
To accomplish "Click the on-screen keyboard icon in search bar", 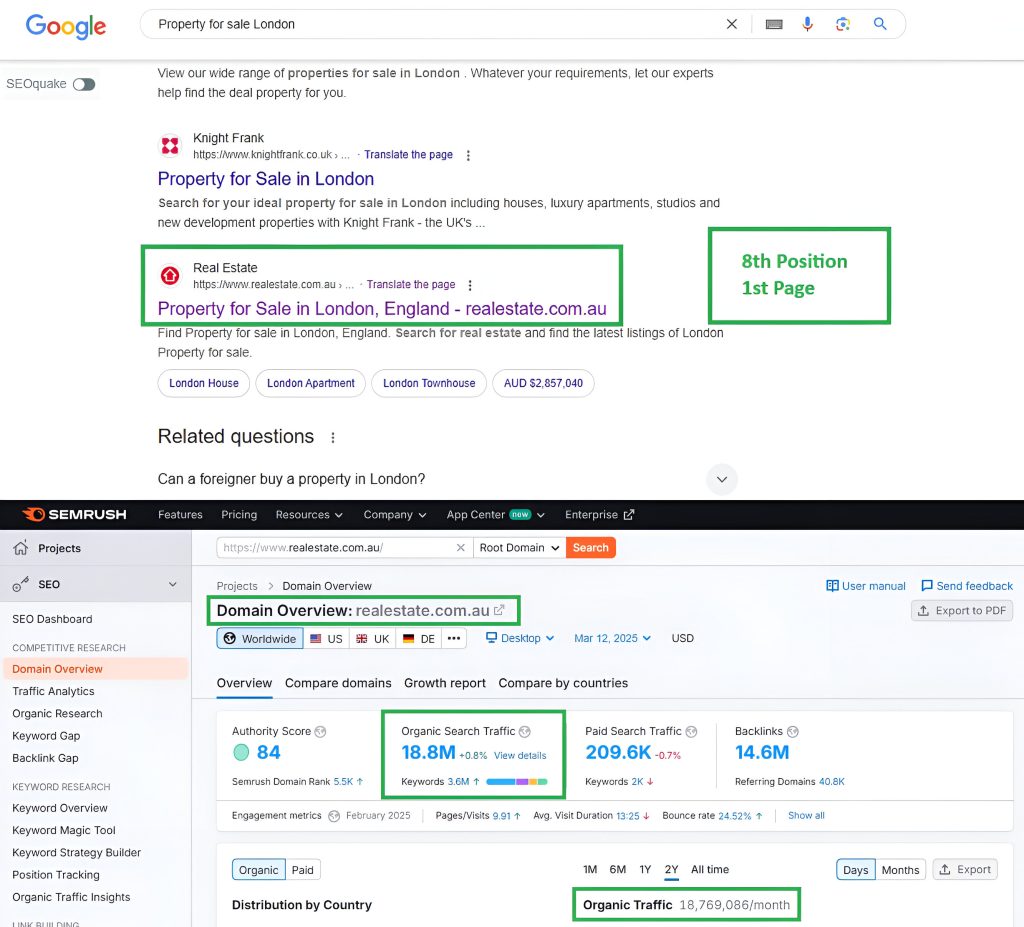I will point(773,24).
